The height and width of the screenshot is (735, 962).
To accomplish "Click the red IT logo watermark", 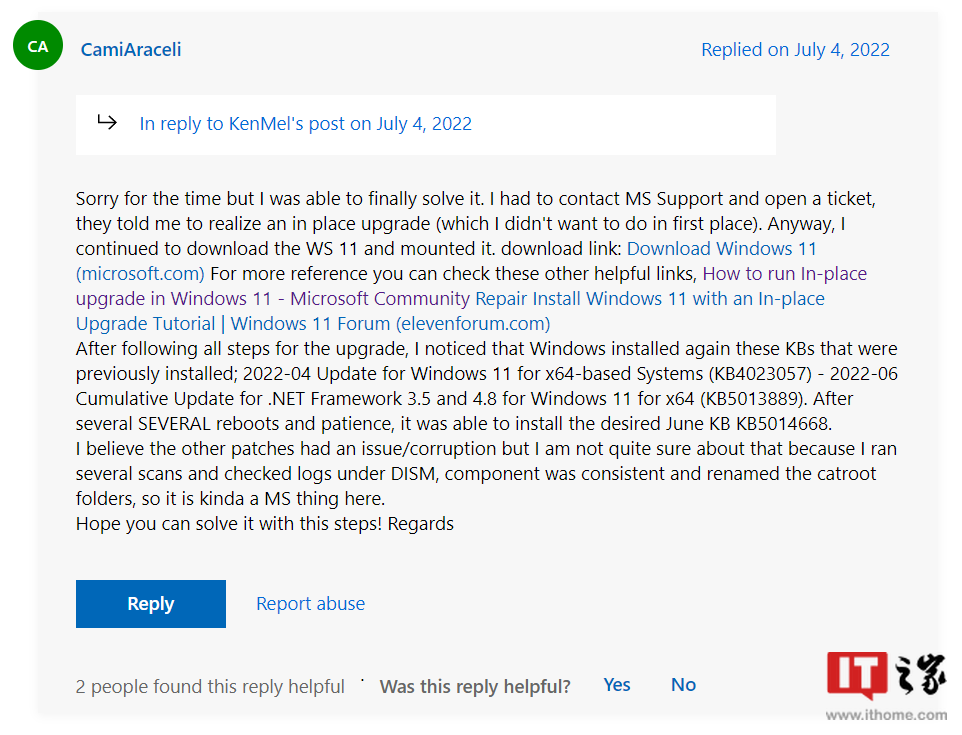I will (x=858, y=675).
